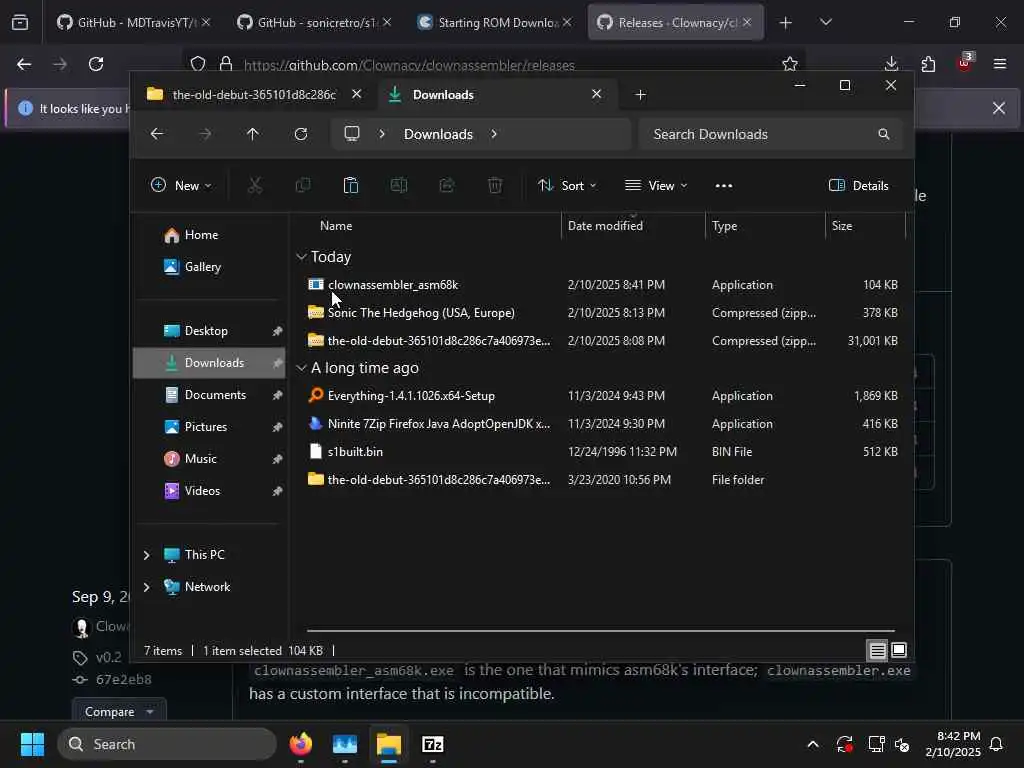
Task: Open the View dropdown
Action: click(x=656, y=185)
